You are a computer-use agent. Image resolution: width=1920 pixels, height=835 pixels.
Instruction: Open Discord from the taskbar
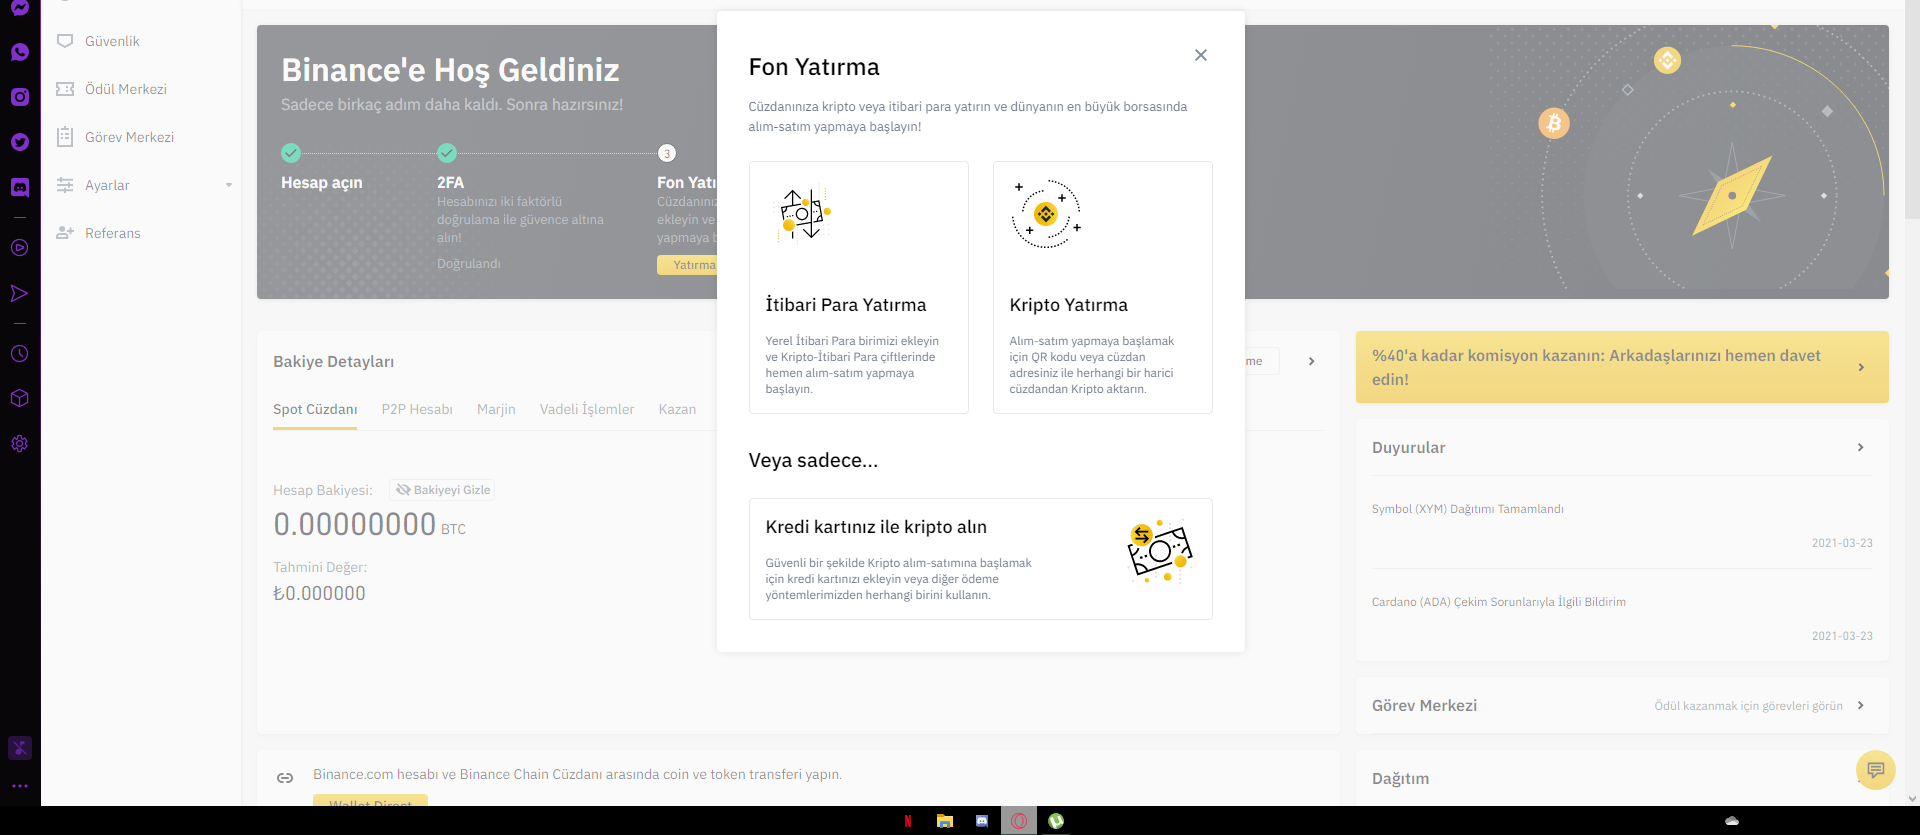pyautogui.click(x=982, y=821)
